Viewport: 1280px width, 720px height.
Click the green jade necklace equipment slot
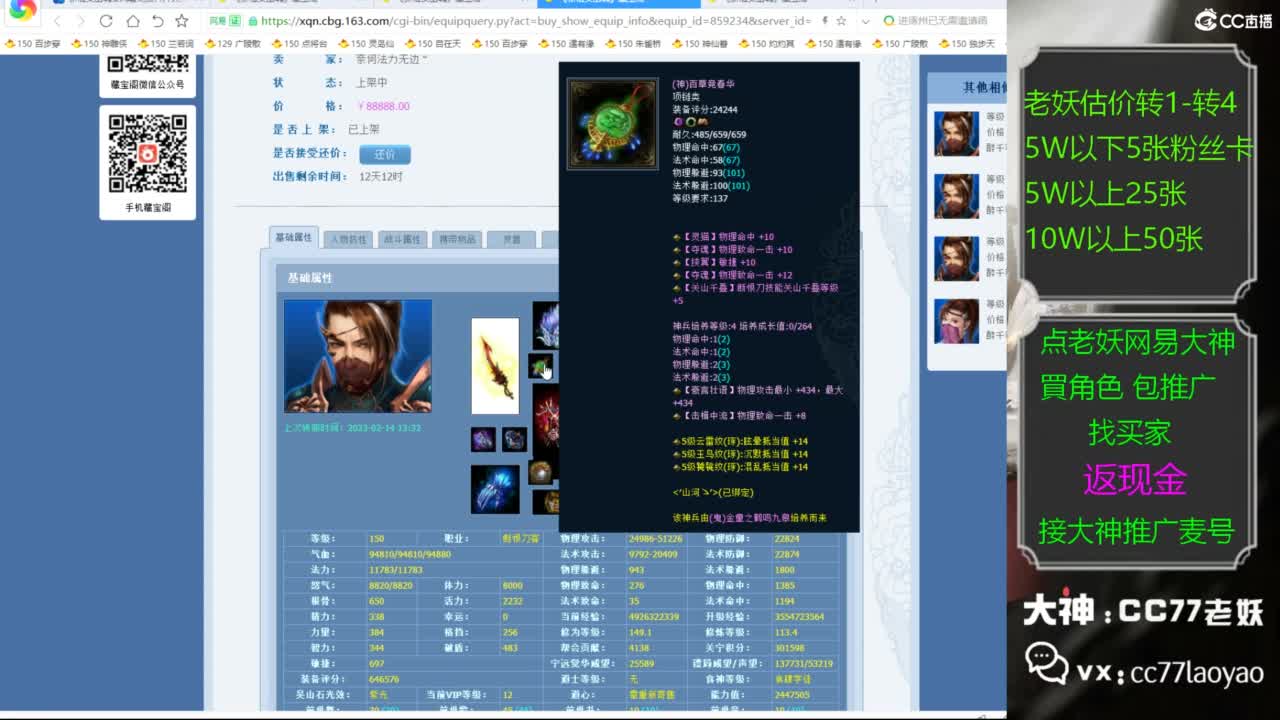point(541,366)
